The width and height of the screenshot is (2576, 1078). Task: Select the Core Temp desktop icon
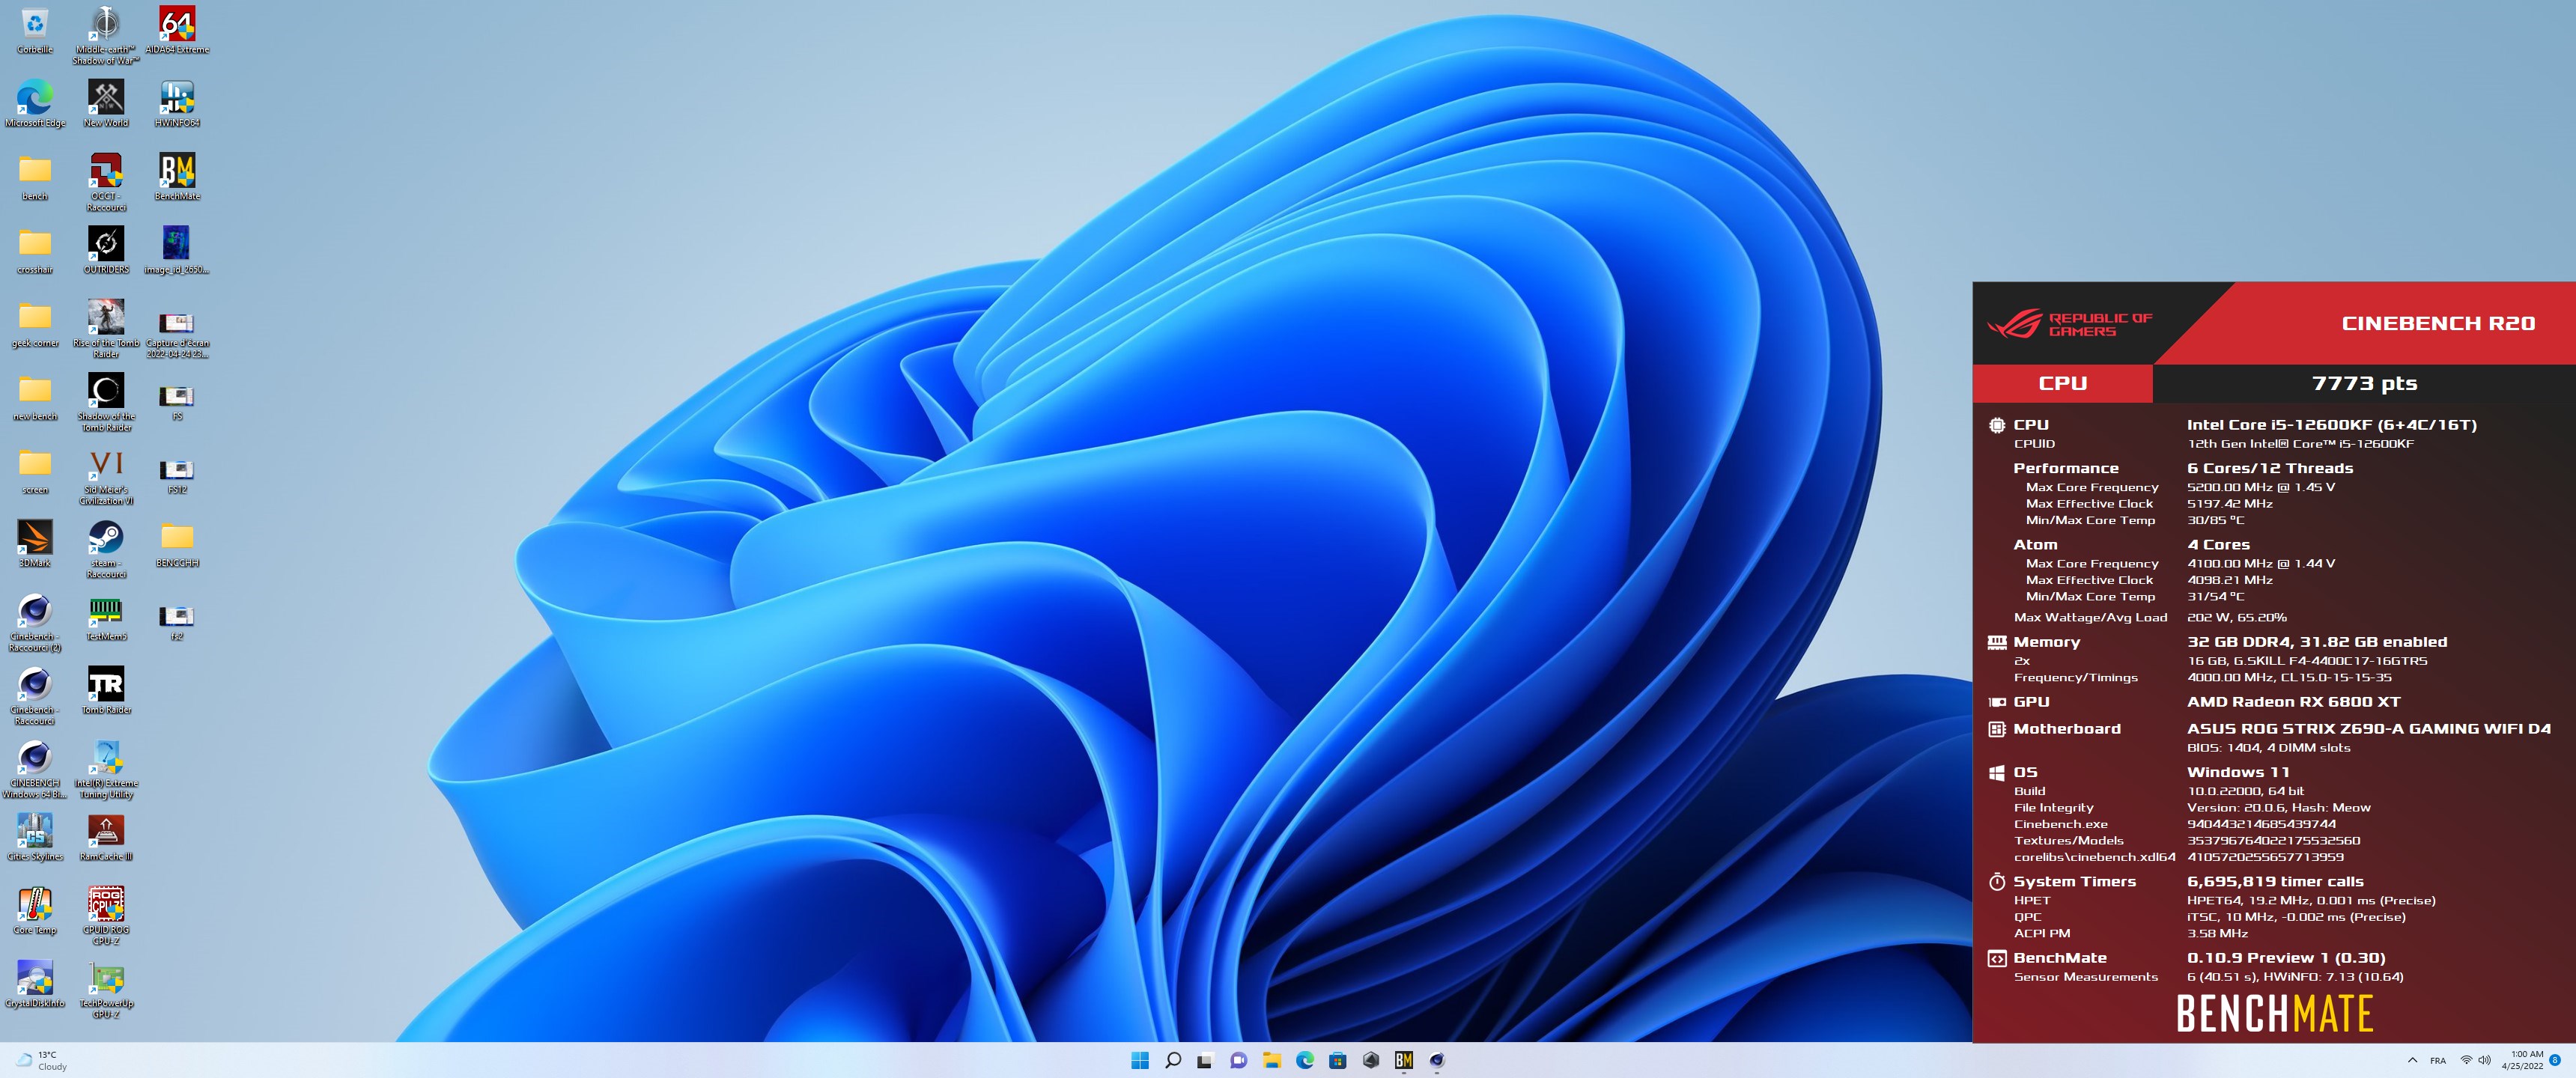[35, 910]
